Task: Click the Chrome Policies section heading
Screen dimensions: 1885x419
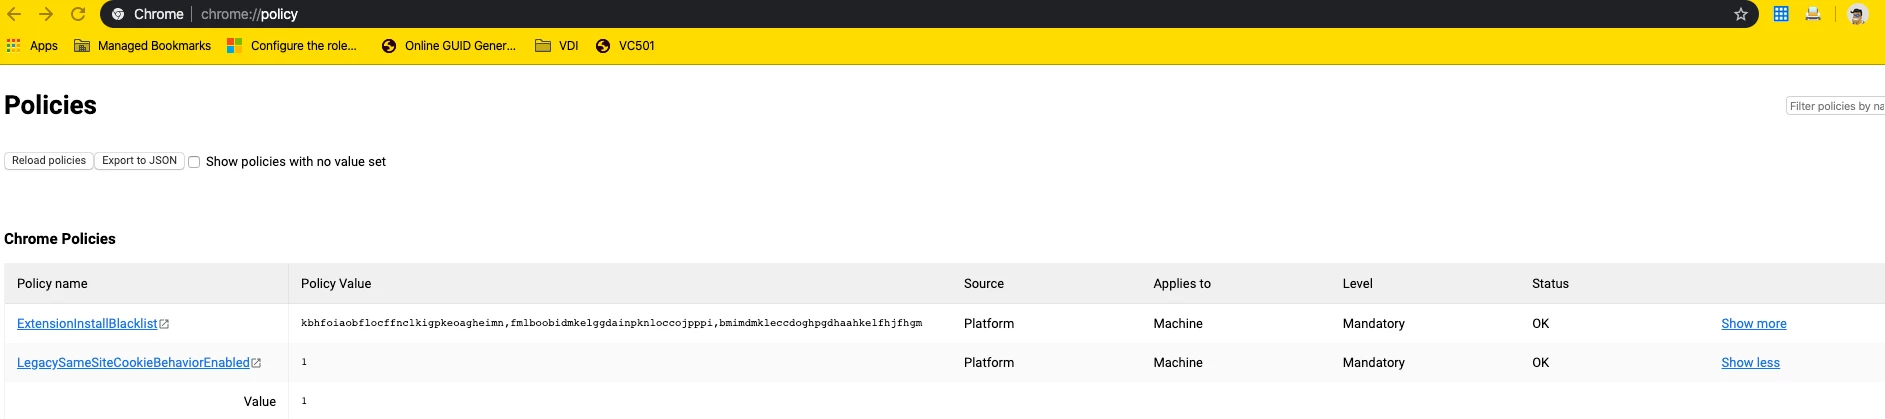Action: (60, 239)
